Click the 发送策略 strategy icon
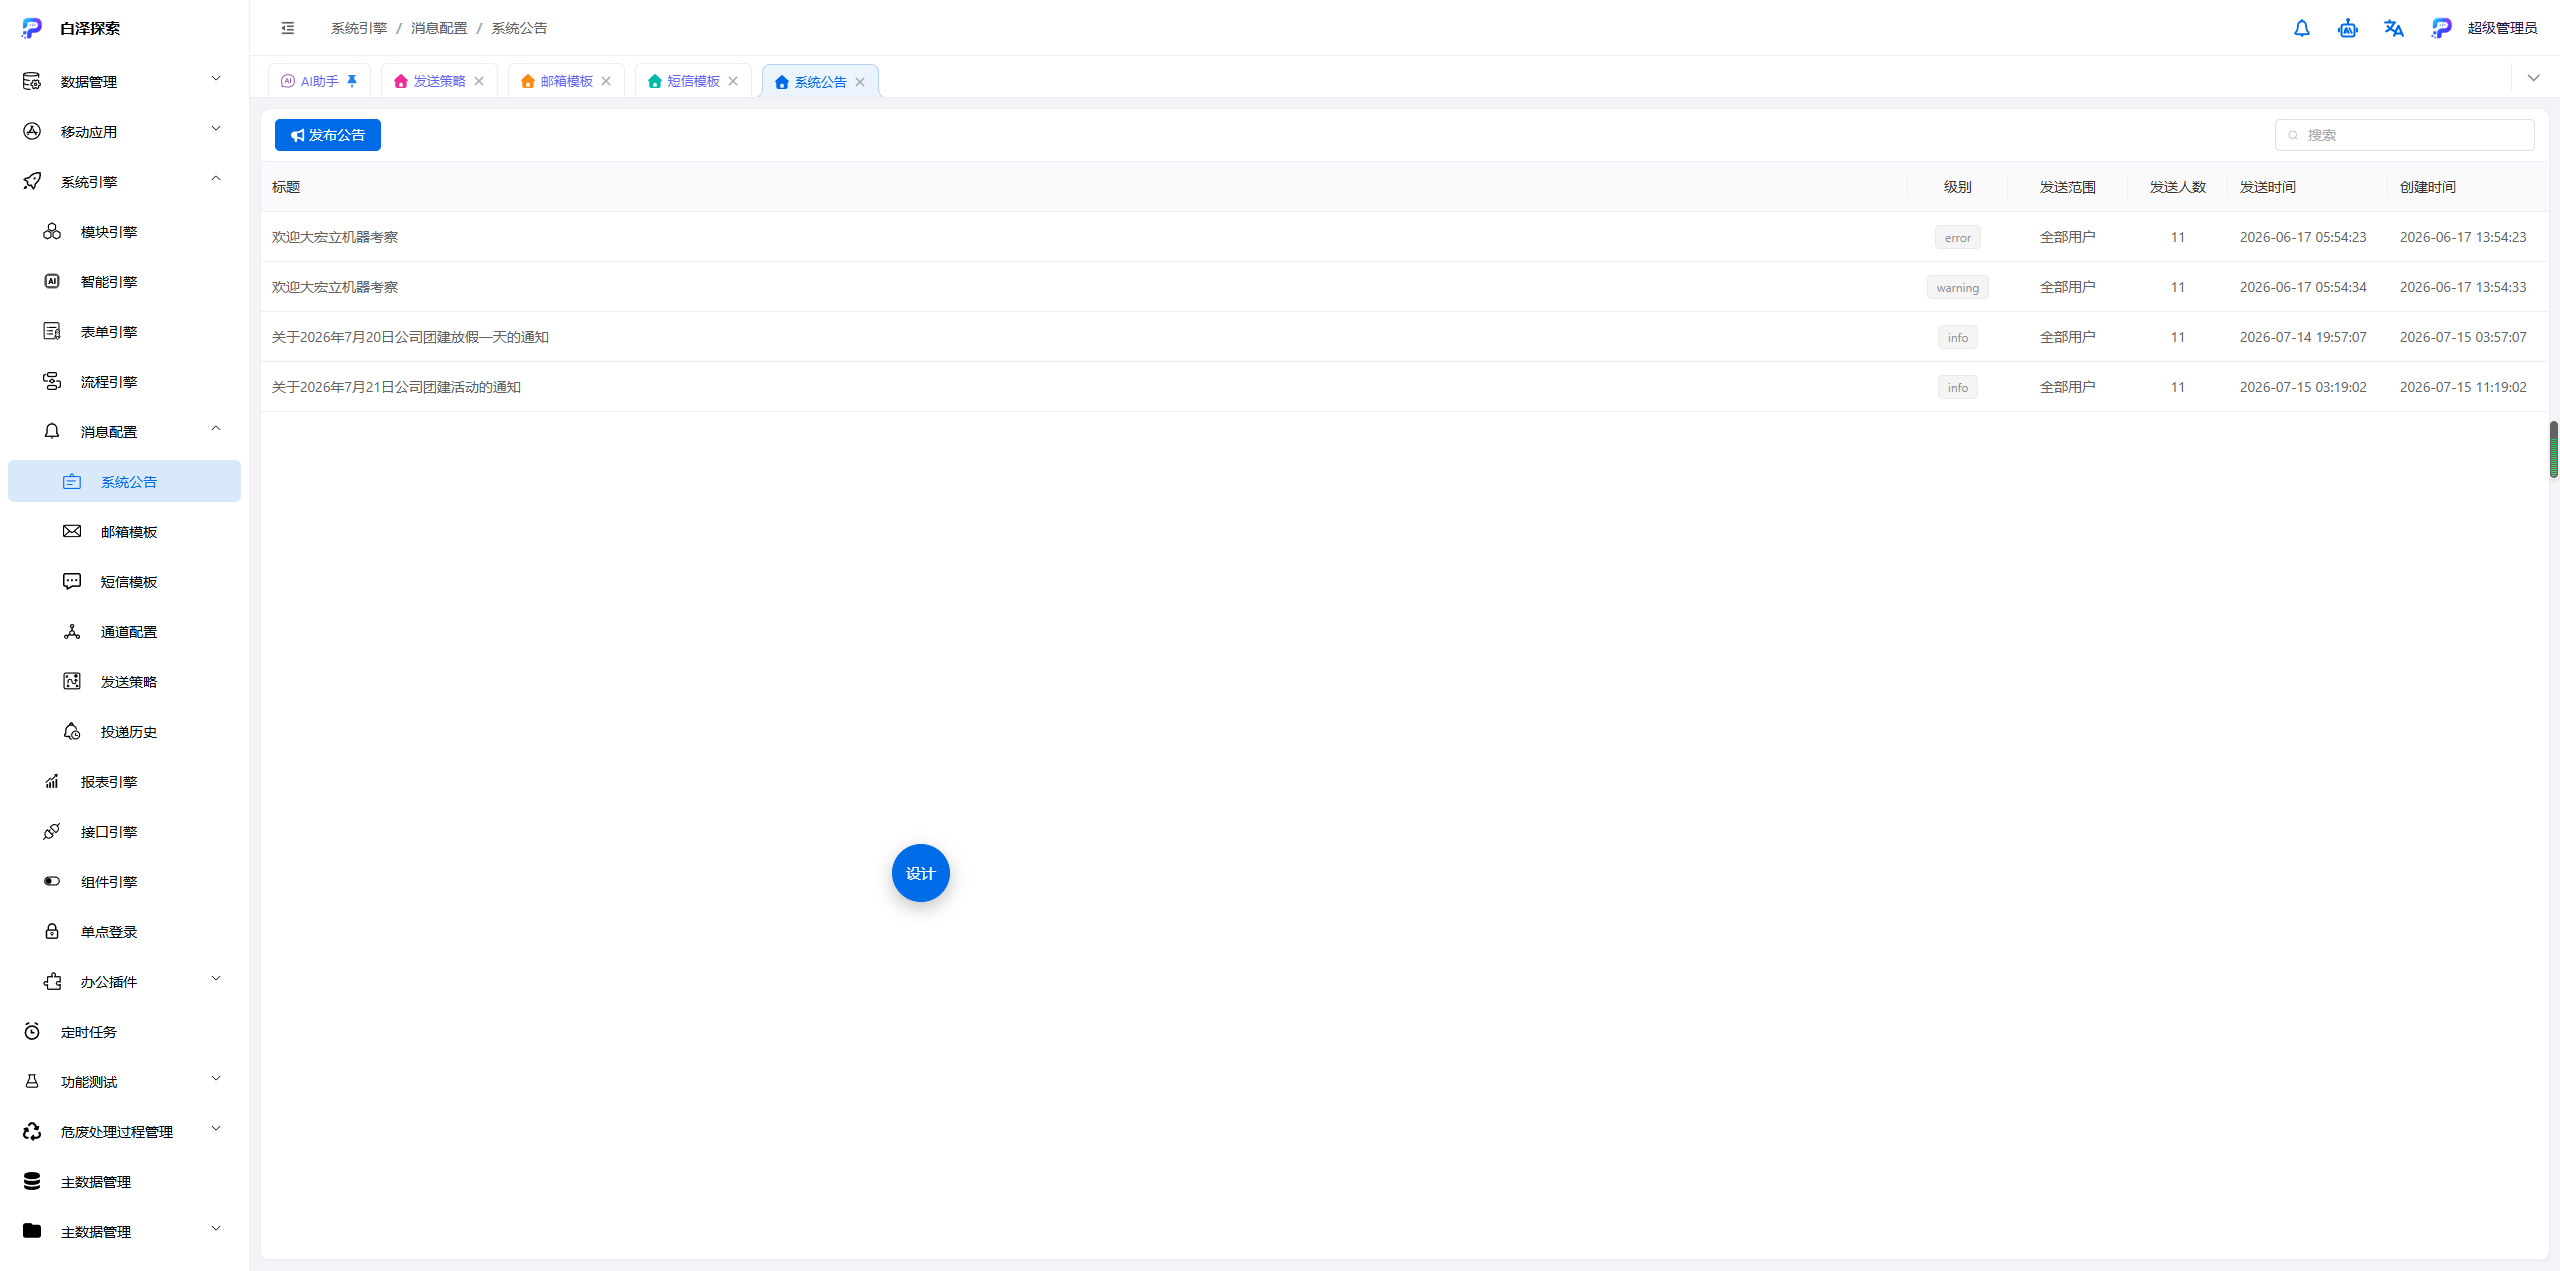 pos(72,681)
